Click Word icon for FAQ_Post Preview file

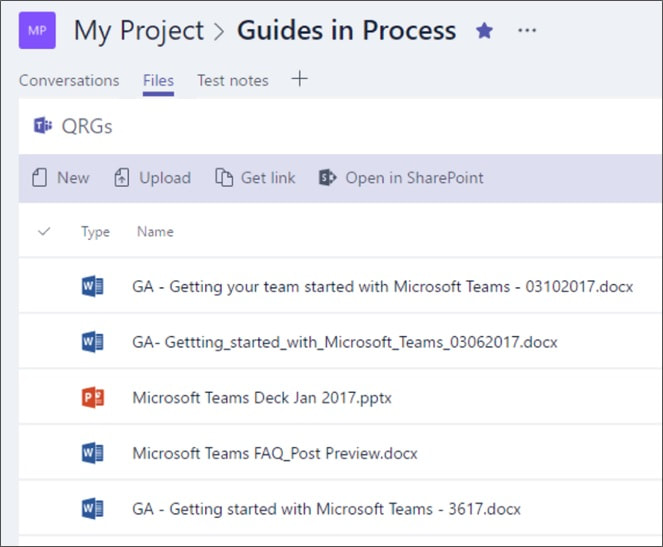pyautogui.click(x=93, y=453)
